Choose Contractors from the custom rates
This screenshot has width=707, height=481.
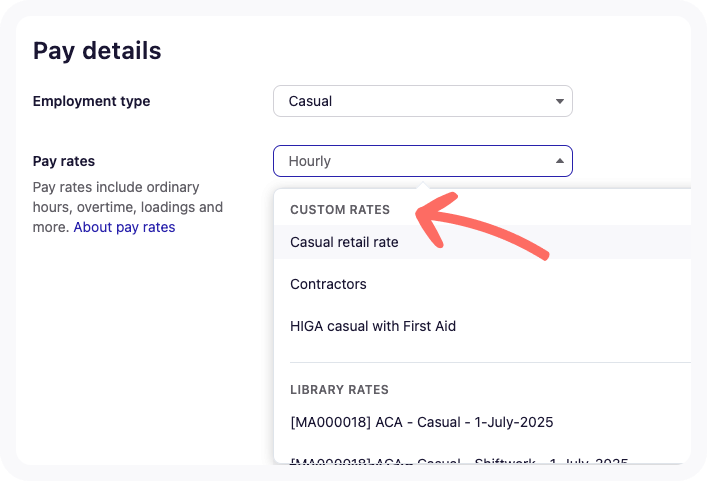pyautogui.click(x=328, y=284)
